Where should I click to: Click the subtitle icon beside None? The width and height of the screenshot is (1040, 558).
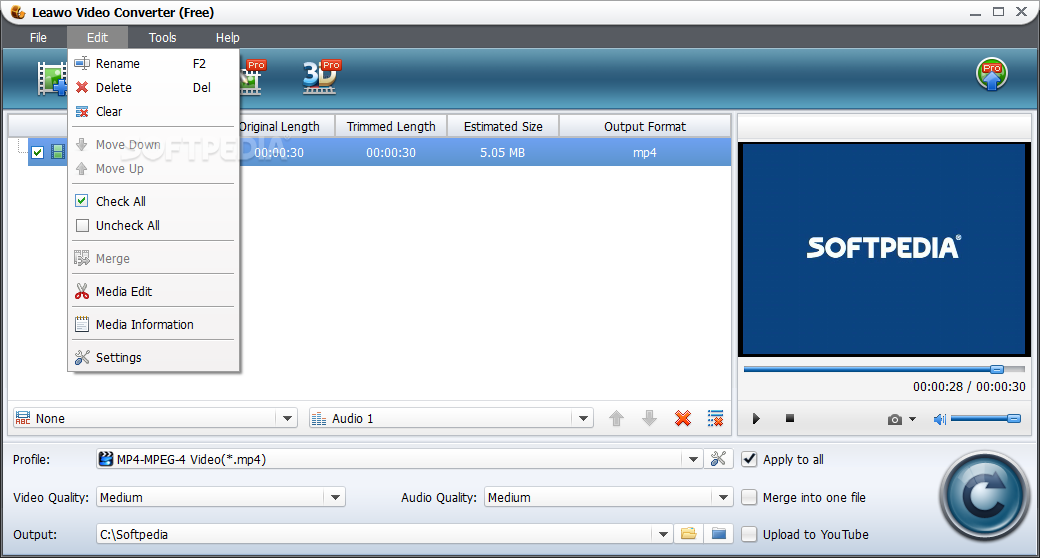[23, 418]
